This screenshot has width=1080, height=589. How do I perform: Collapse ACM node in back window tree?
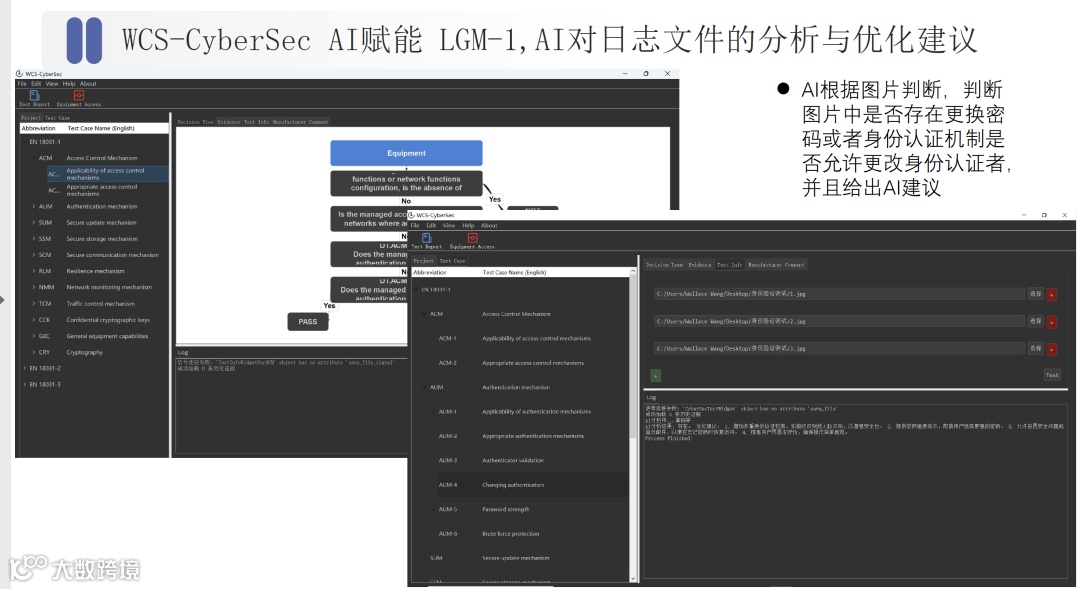point(34,158)
